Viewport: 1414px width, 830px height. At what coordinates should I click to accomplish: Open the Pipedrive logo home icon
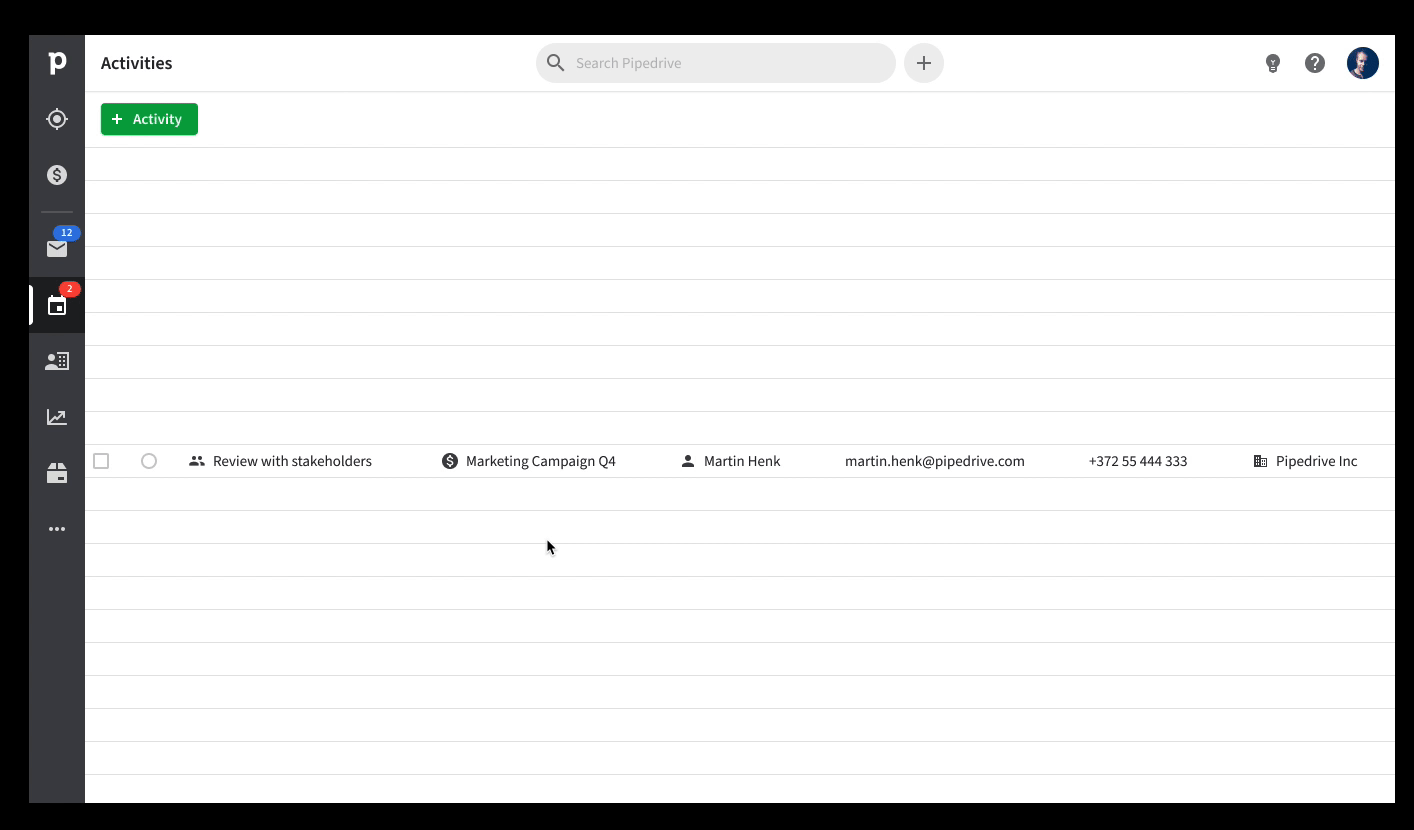tap(57, 63)
